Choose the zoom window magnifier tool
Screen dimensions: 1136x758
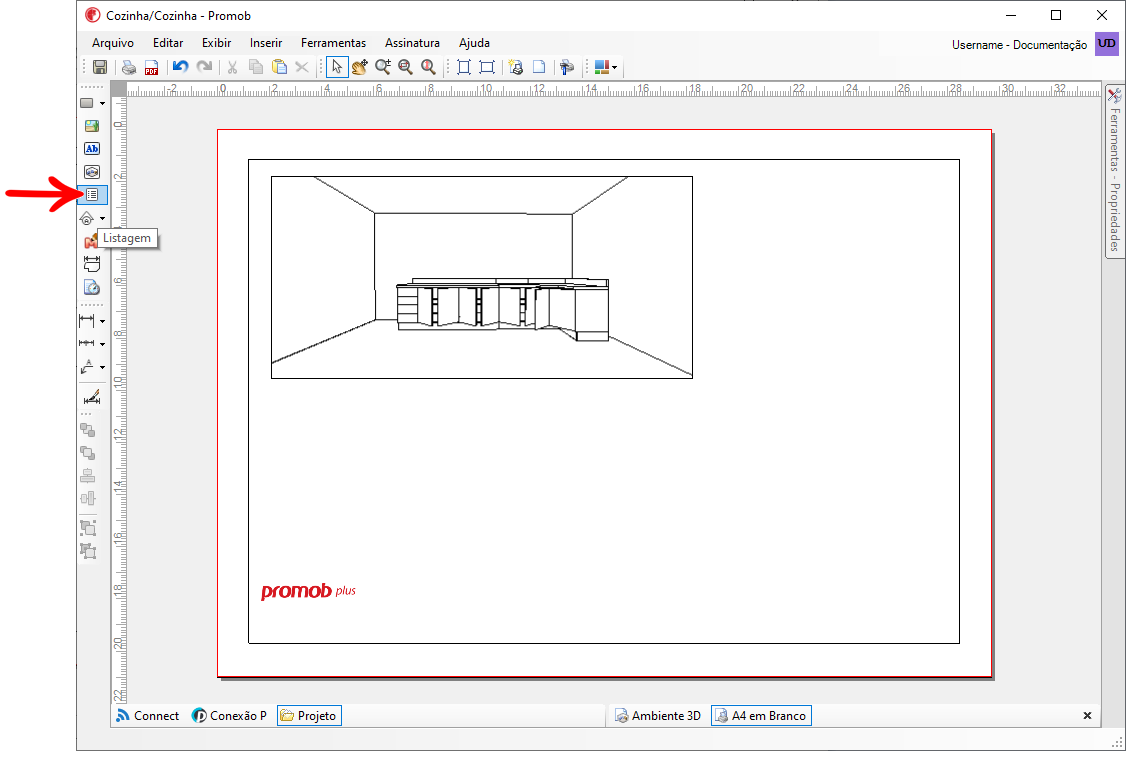pos(406,67)
